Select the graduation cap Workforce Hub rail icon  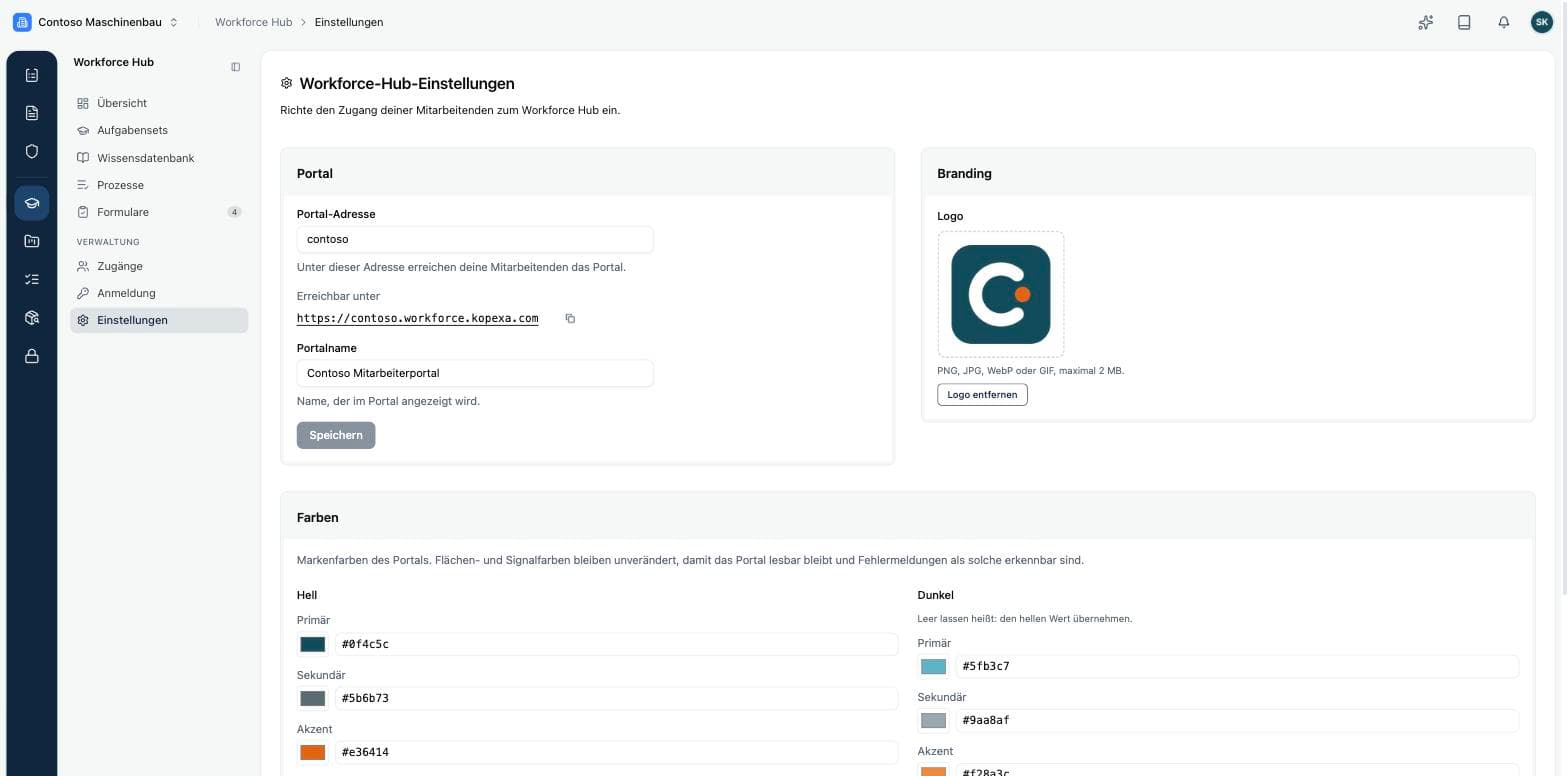[x=32, y=203]
